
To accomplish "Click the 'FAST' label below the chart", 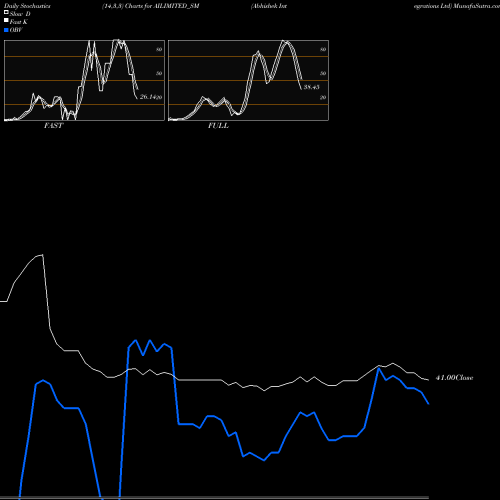I will click(x=53, y=126).
